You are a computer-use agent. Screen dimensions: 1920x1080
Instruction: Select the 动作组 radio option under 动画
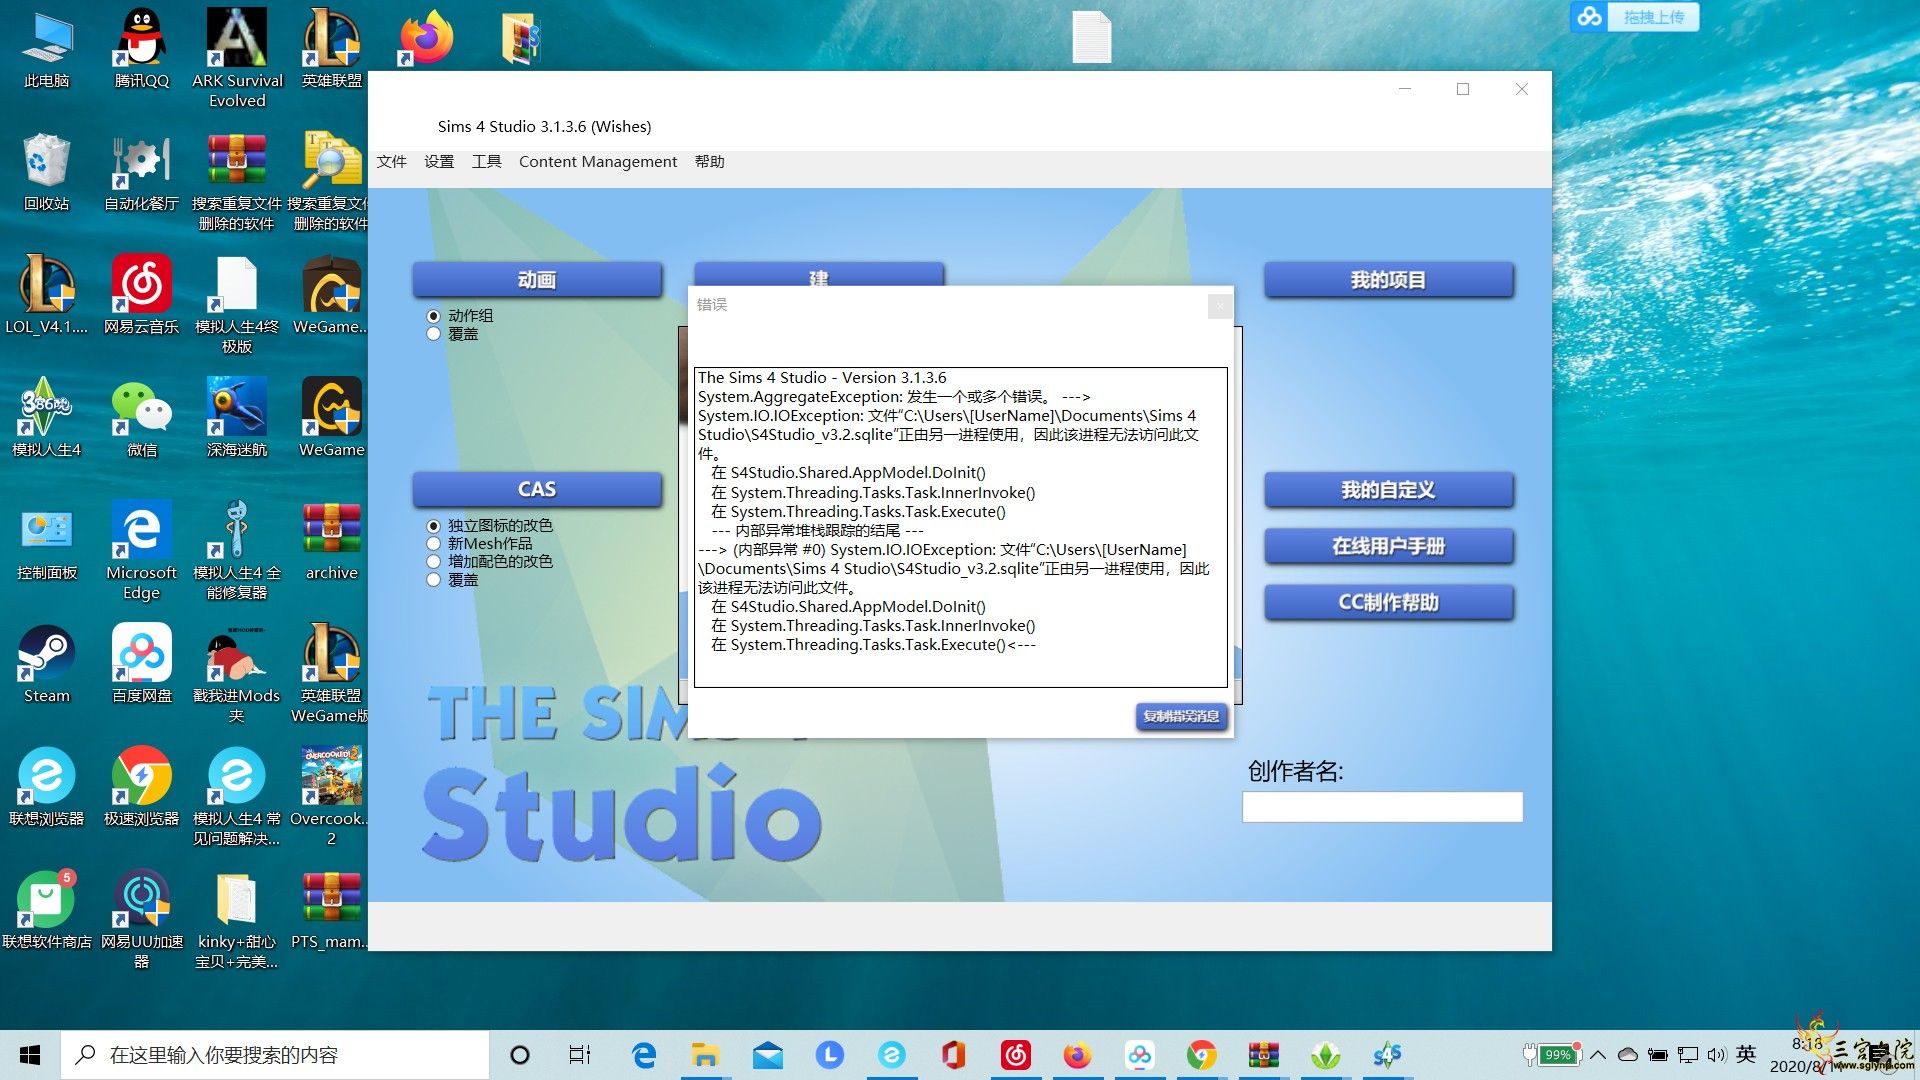coord(434,316)
